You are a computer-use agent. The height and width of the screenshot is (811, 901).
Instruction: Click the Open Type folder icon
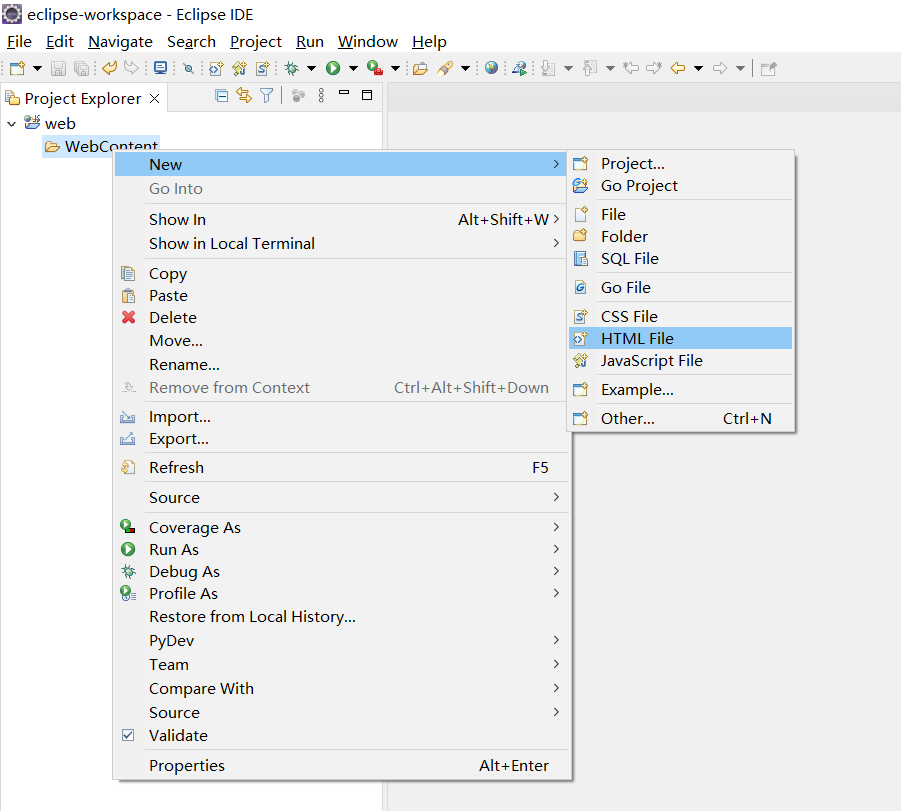click(421, 68)
